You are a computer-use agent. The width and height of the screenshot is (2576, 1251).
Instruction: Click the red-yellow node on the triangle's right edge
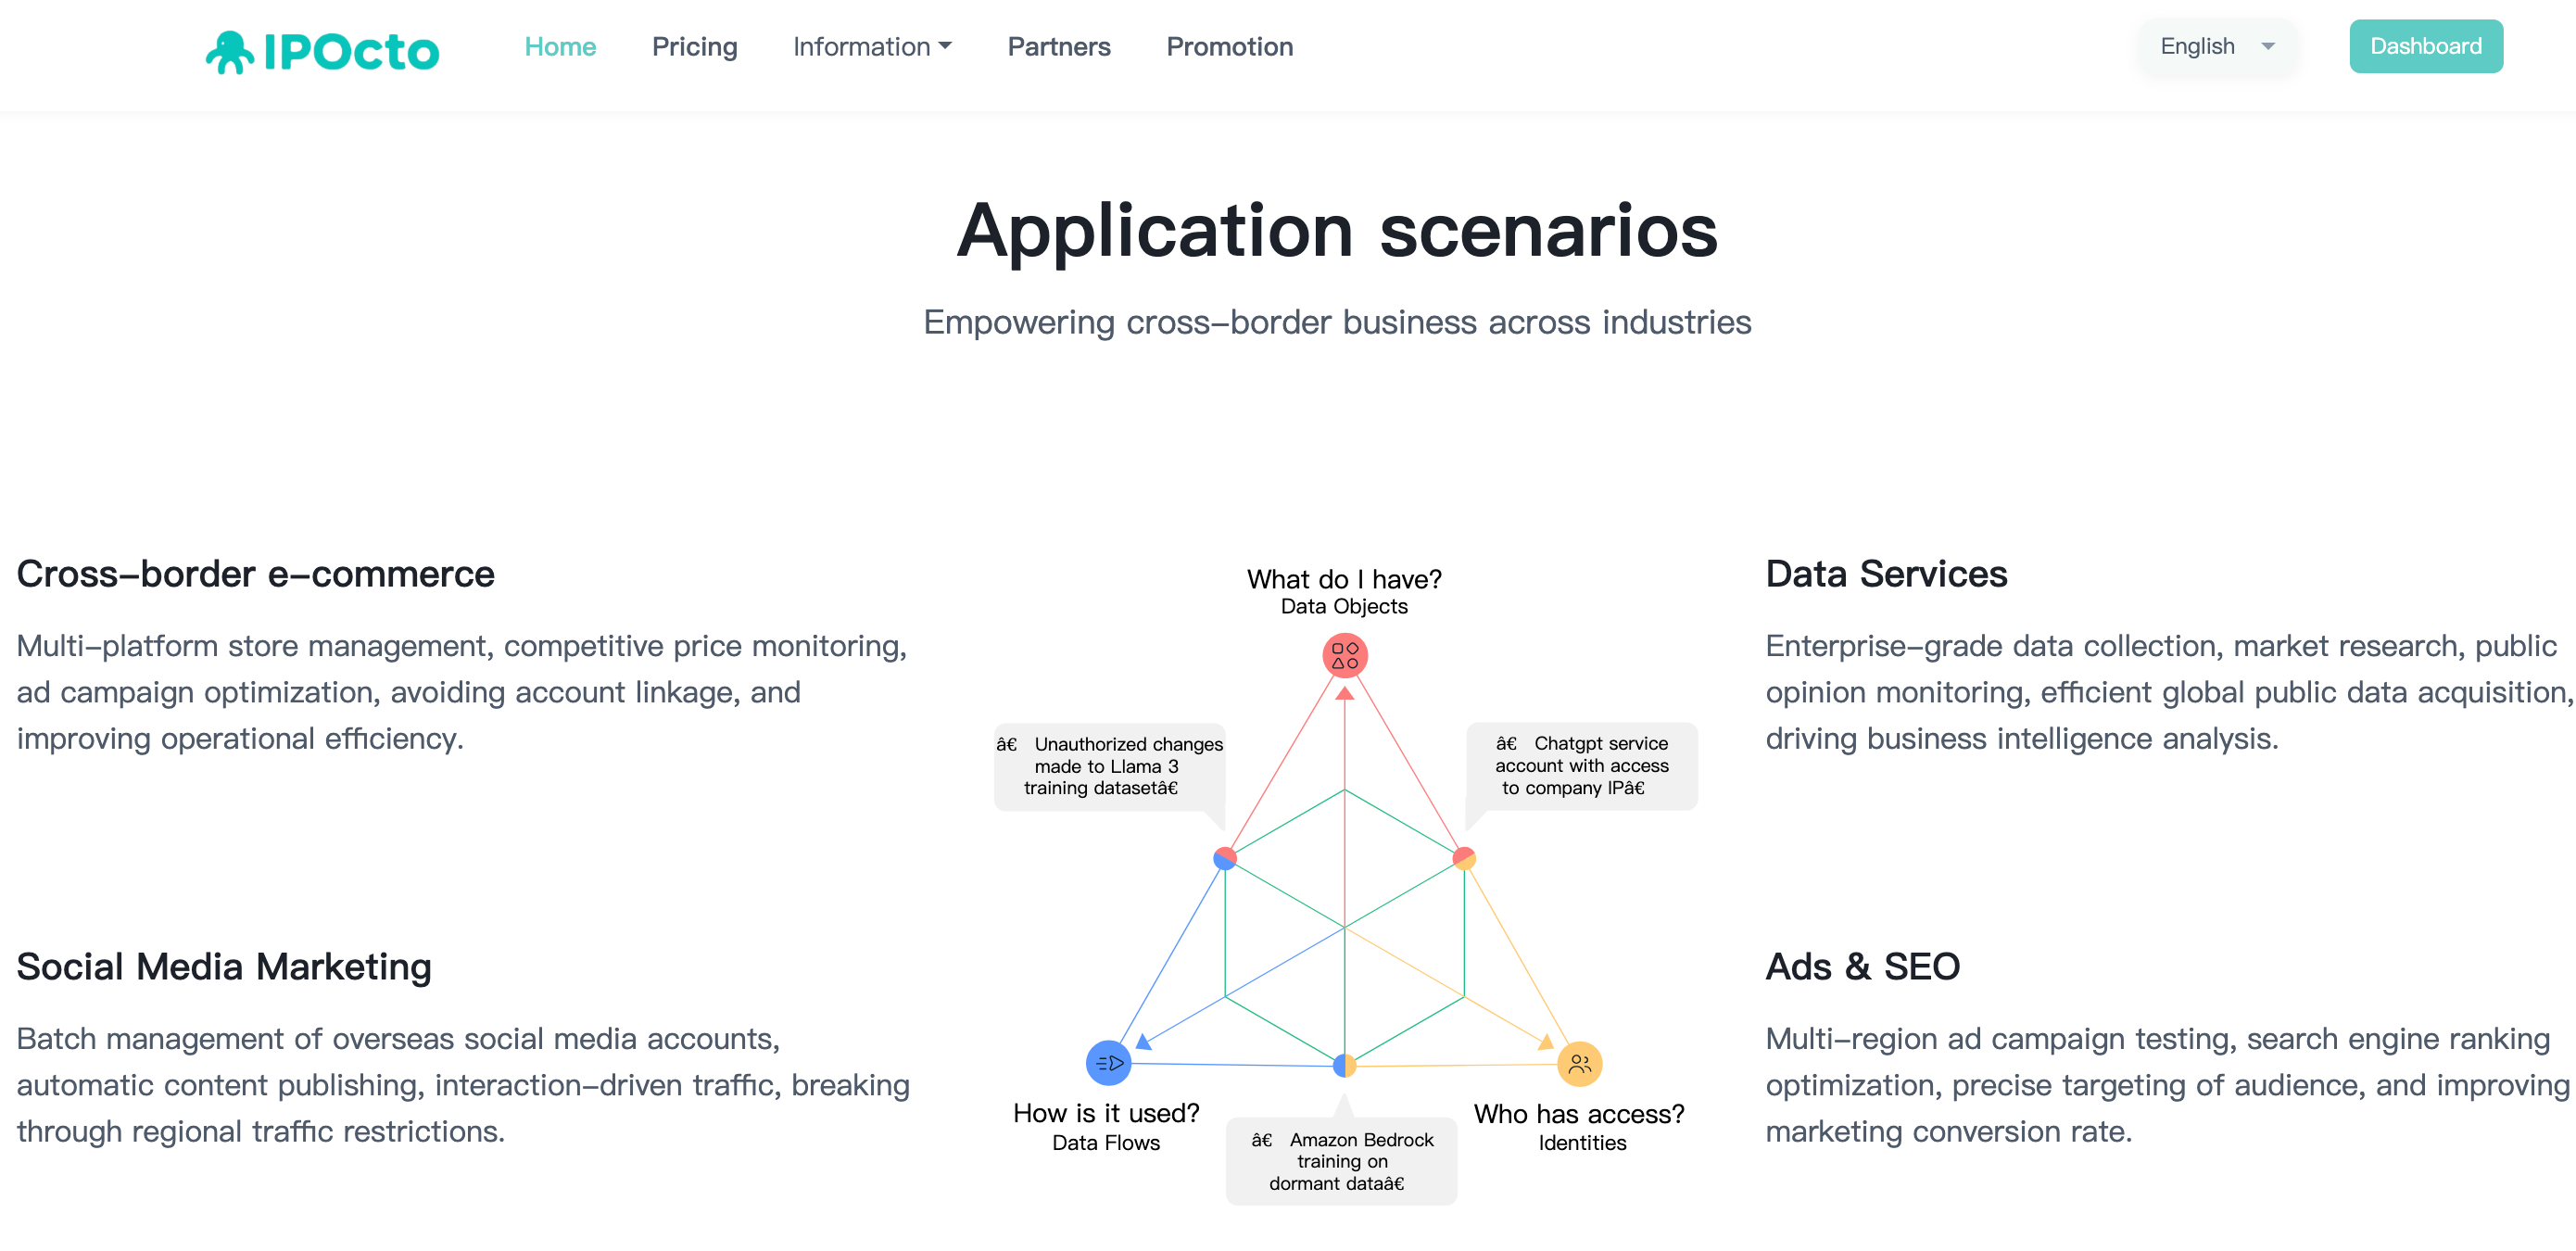(1464, 857)
